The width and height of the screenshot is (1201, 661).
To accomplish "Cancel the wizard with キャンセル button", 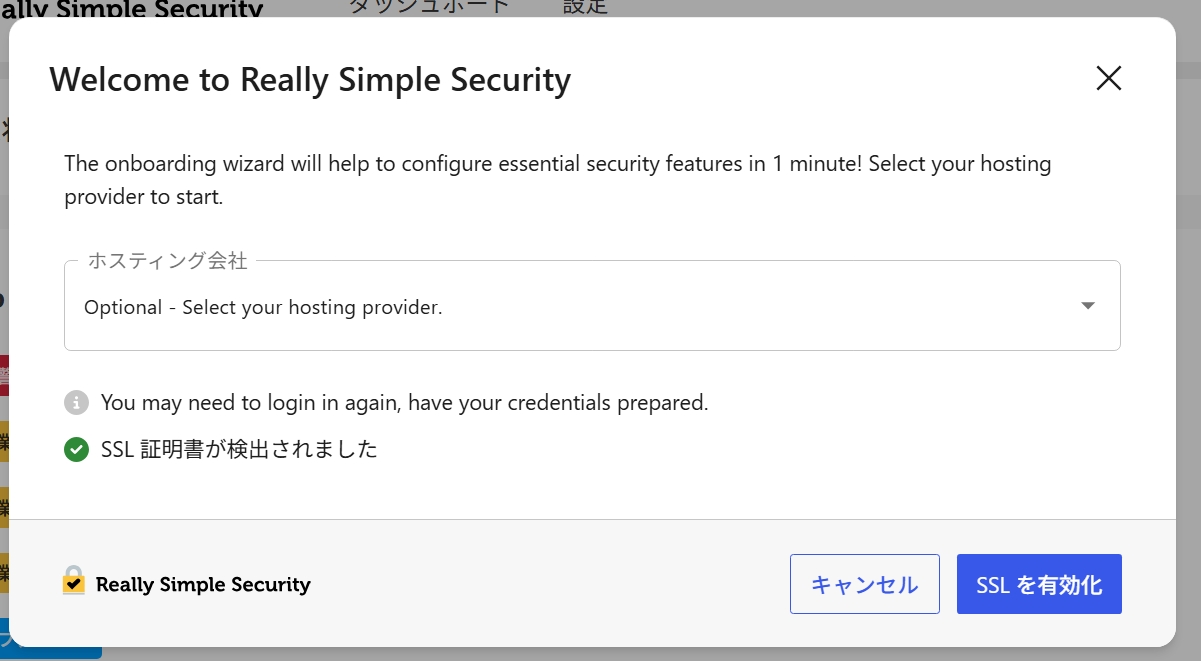I will (x=864, y=584).
